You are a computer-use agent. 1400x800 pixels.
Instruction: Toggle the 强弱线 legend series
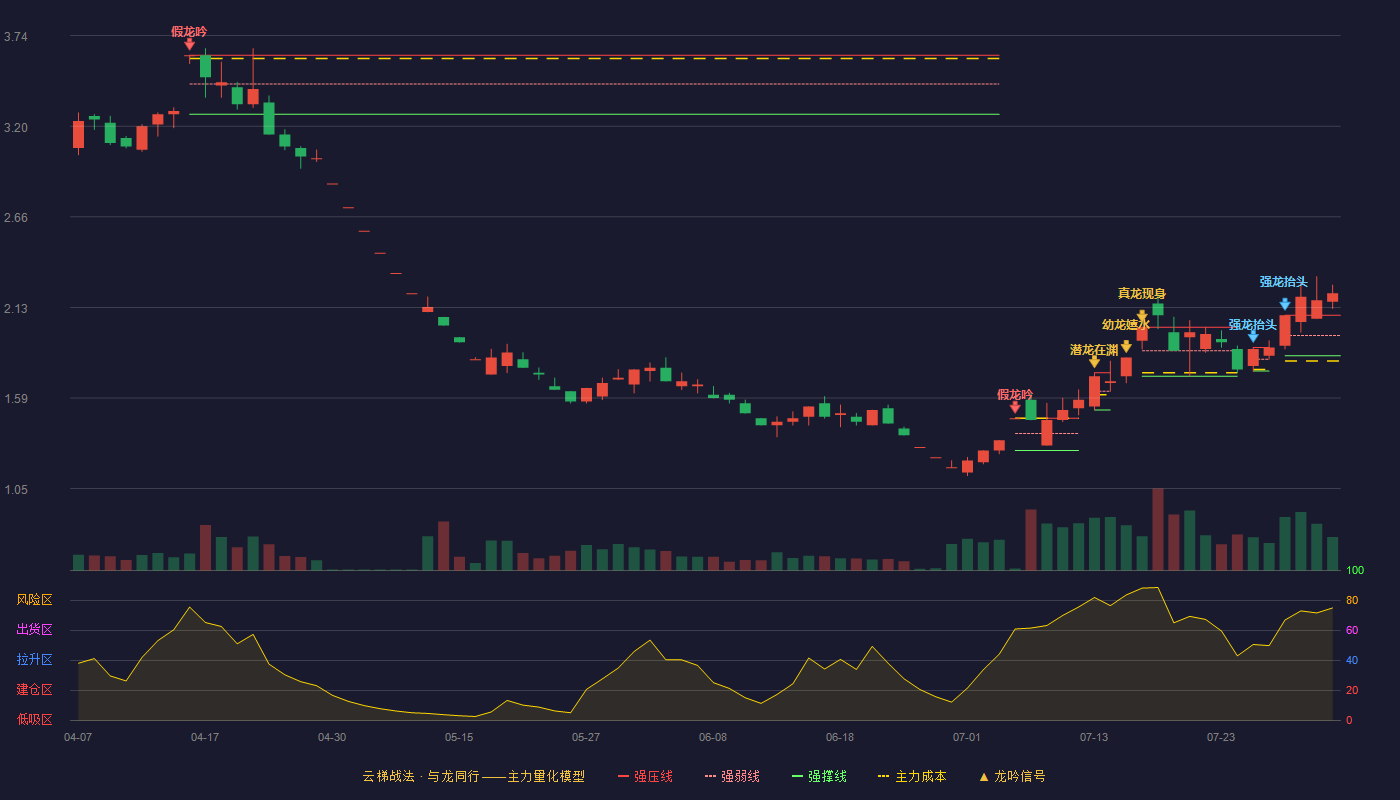pos(732,776)
